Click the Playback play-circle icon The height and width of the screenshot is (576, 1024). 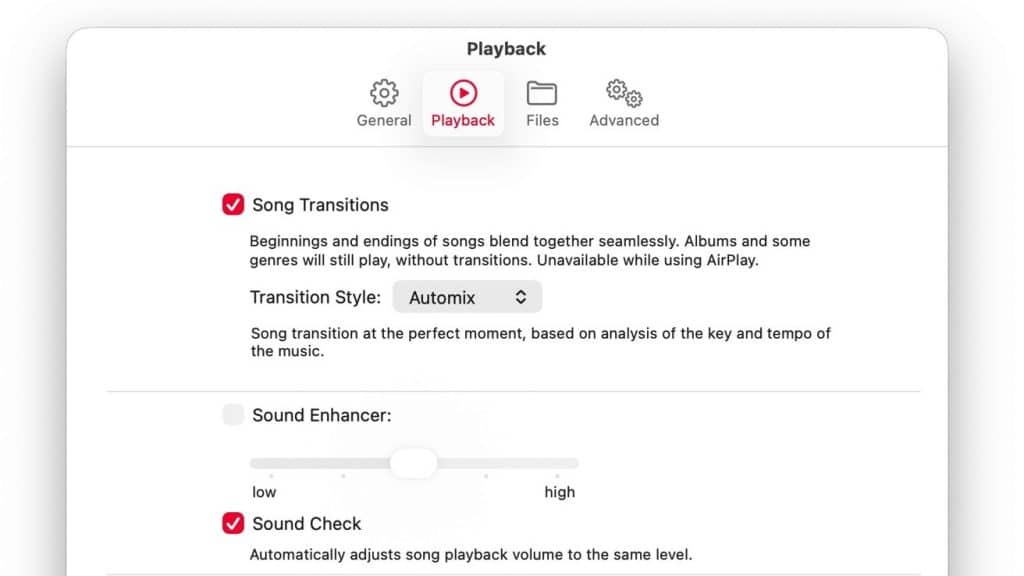tap(463, 93)
